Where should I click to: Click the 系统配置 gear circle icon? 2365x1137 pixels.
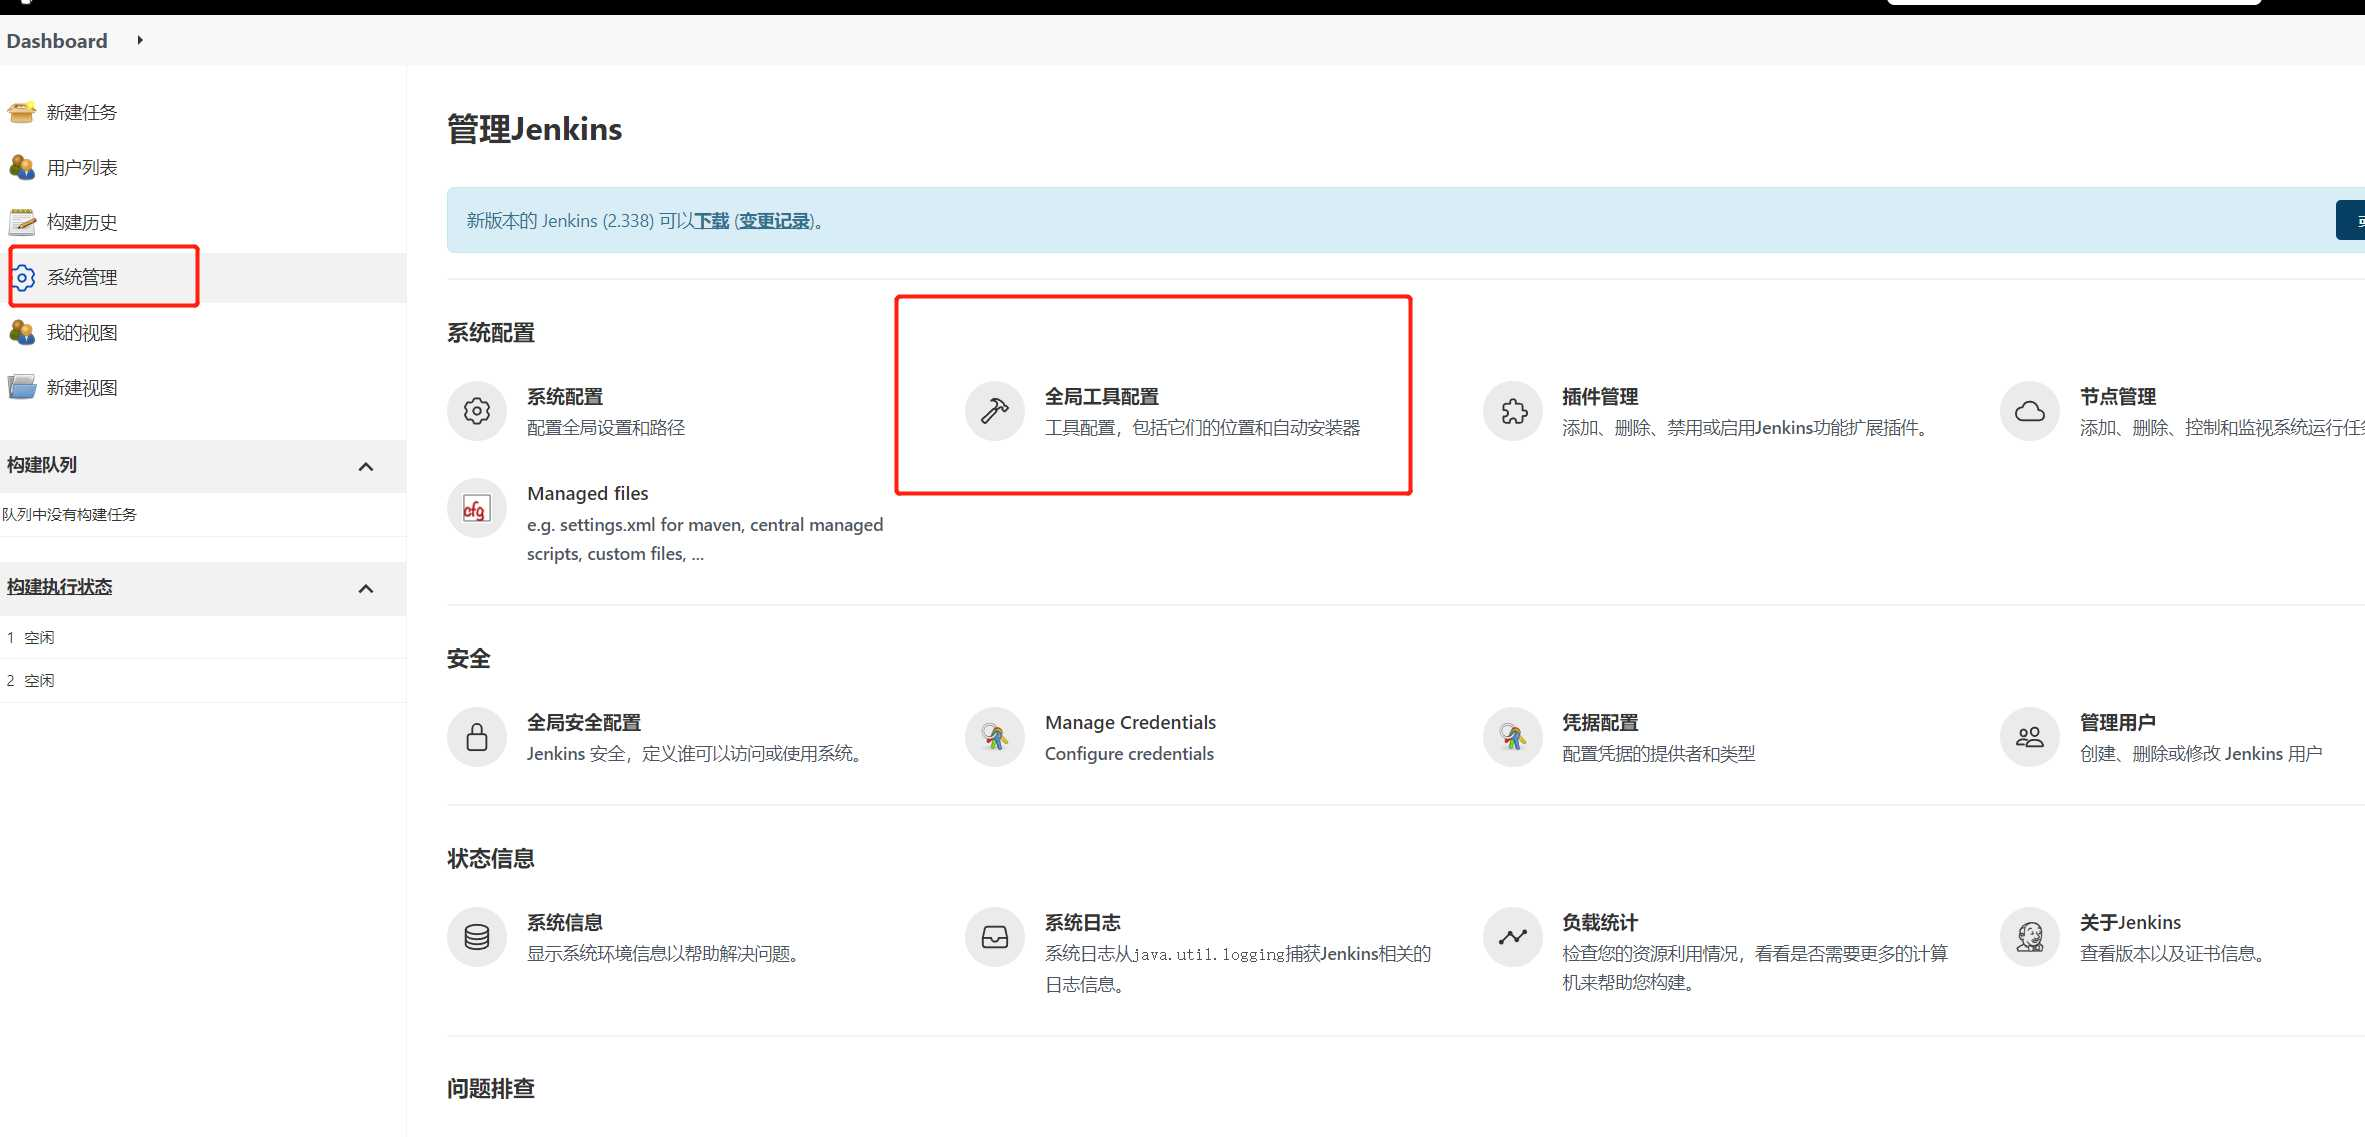pos(477,411)
